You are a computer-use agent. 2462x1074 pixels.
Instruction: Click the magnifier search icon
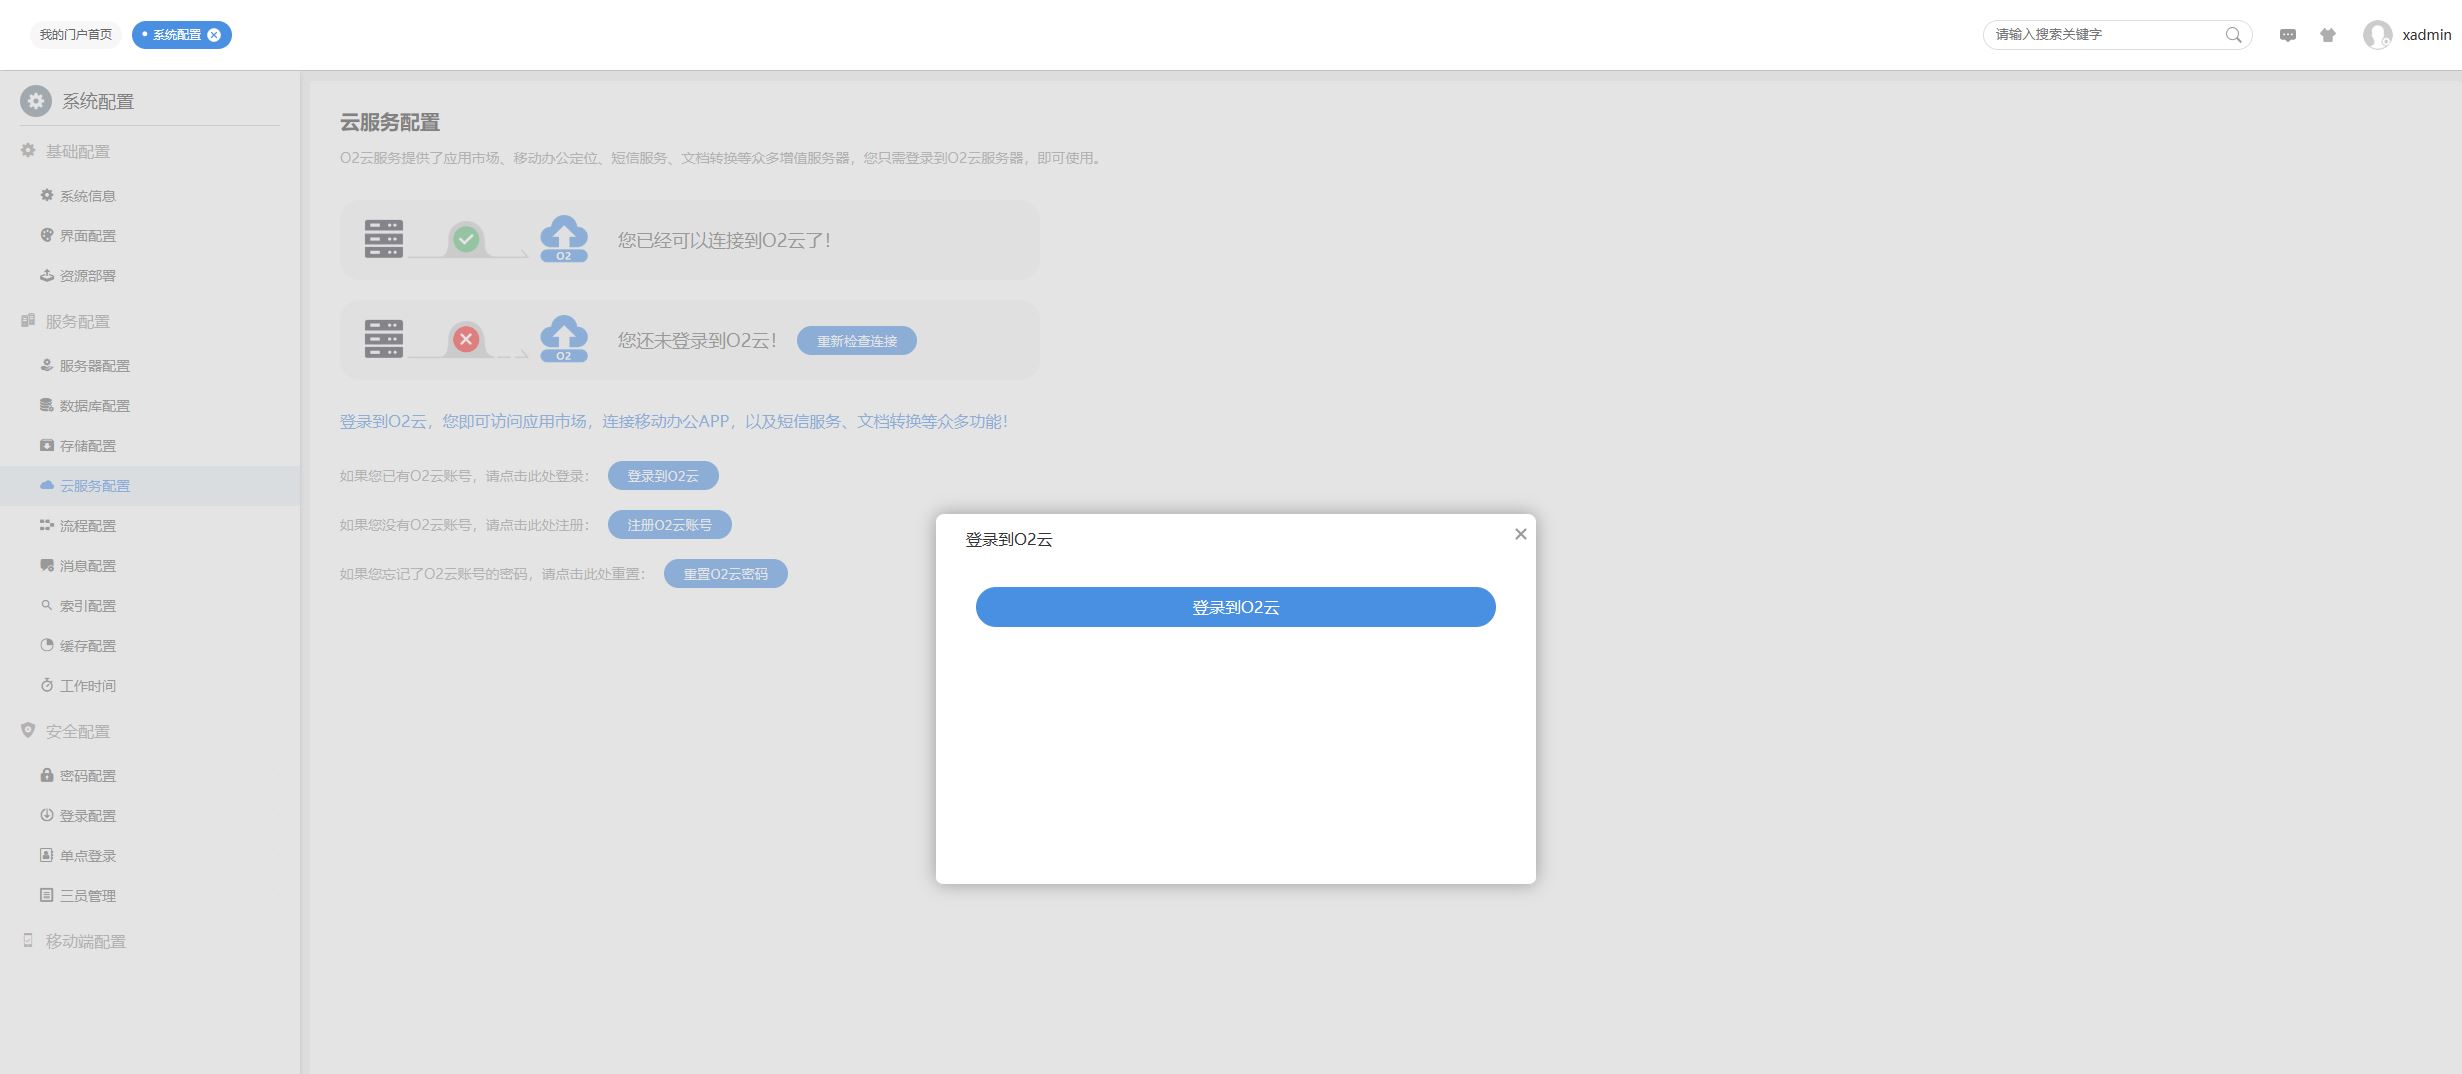click(x=2233, y=35)
